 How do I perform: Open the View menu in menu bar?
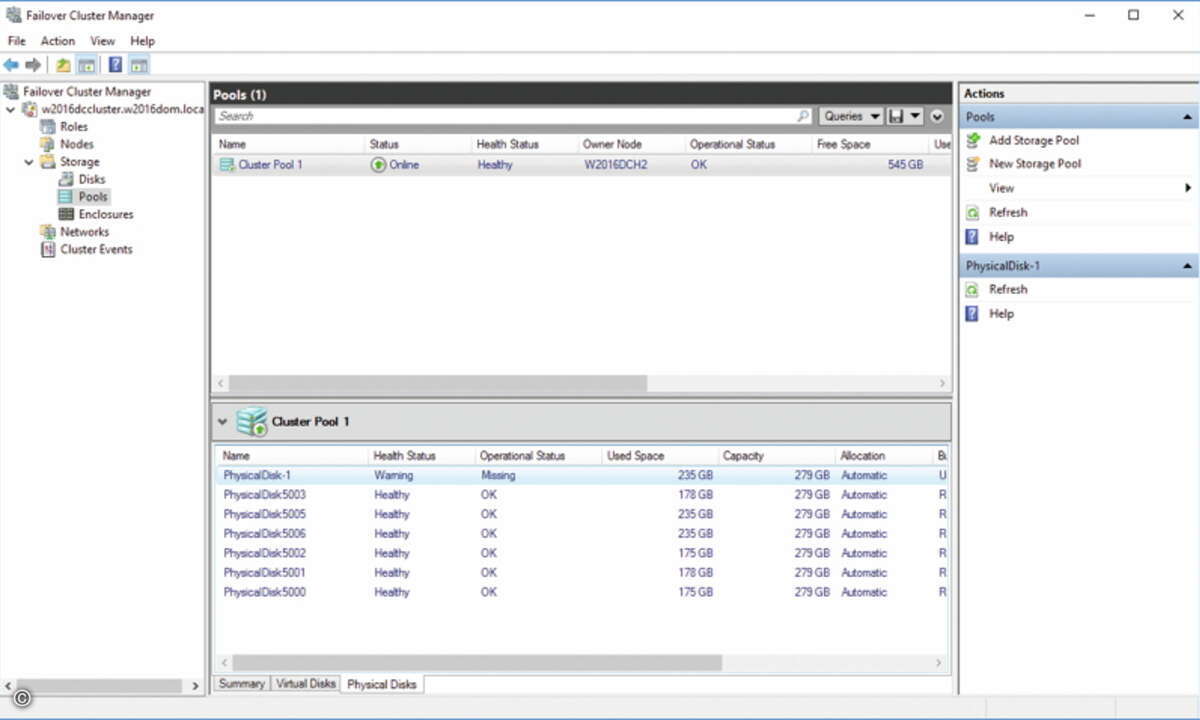tap(102, 41)
